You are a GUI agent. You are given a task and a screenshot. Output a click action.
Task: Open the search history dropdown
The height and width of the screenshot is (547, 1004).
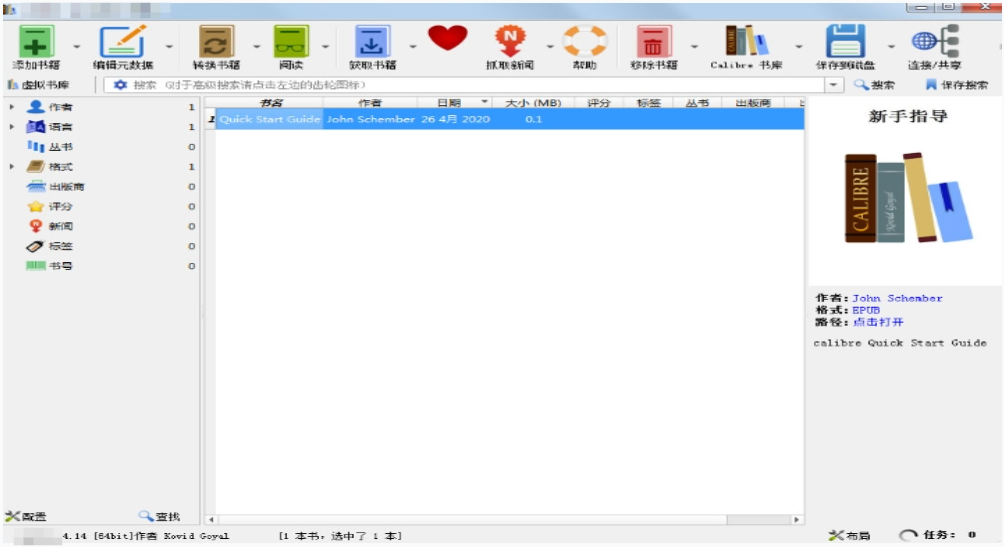[x=833, y=85]
